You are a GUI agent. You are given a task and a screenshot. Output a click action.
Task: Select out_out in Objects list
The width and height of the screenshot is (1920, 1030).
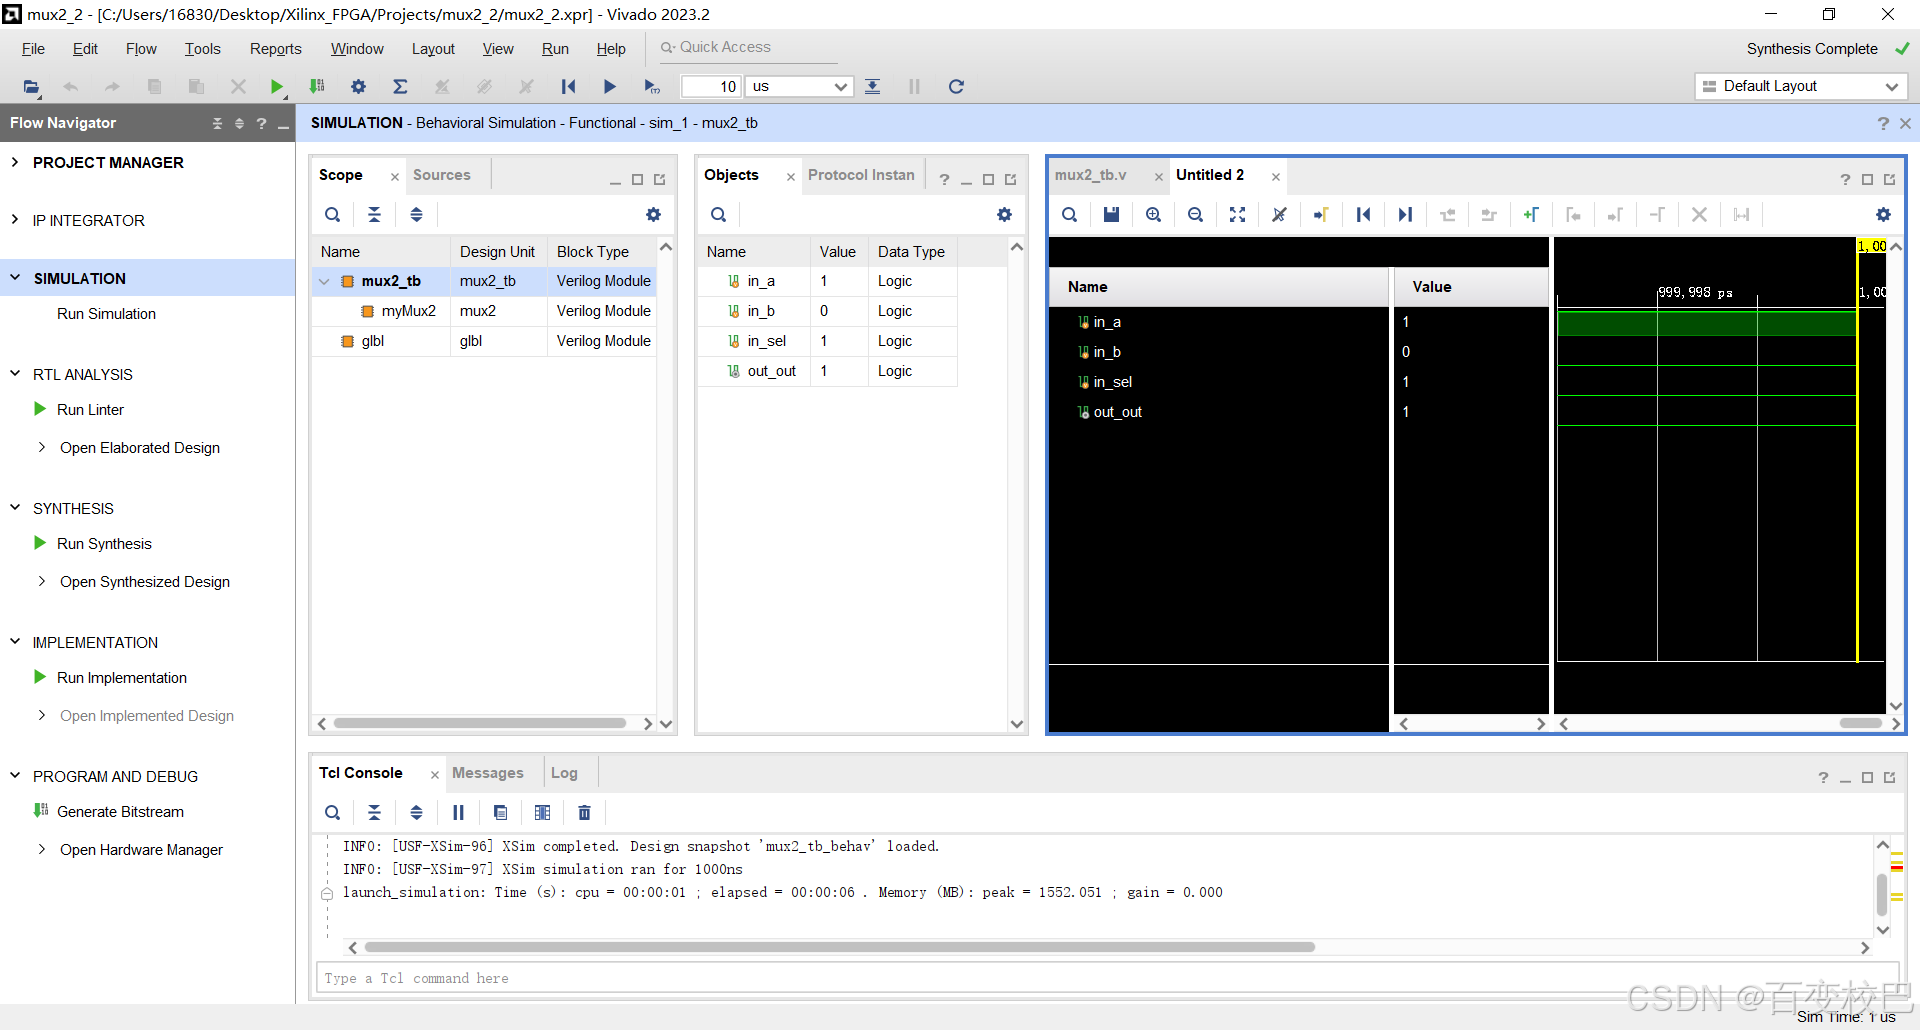click(x=771, y=371)
